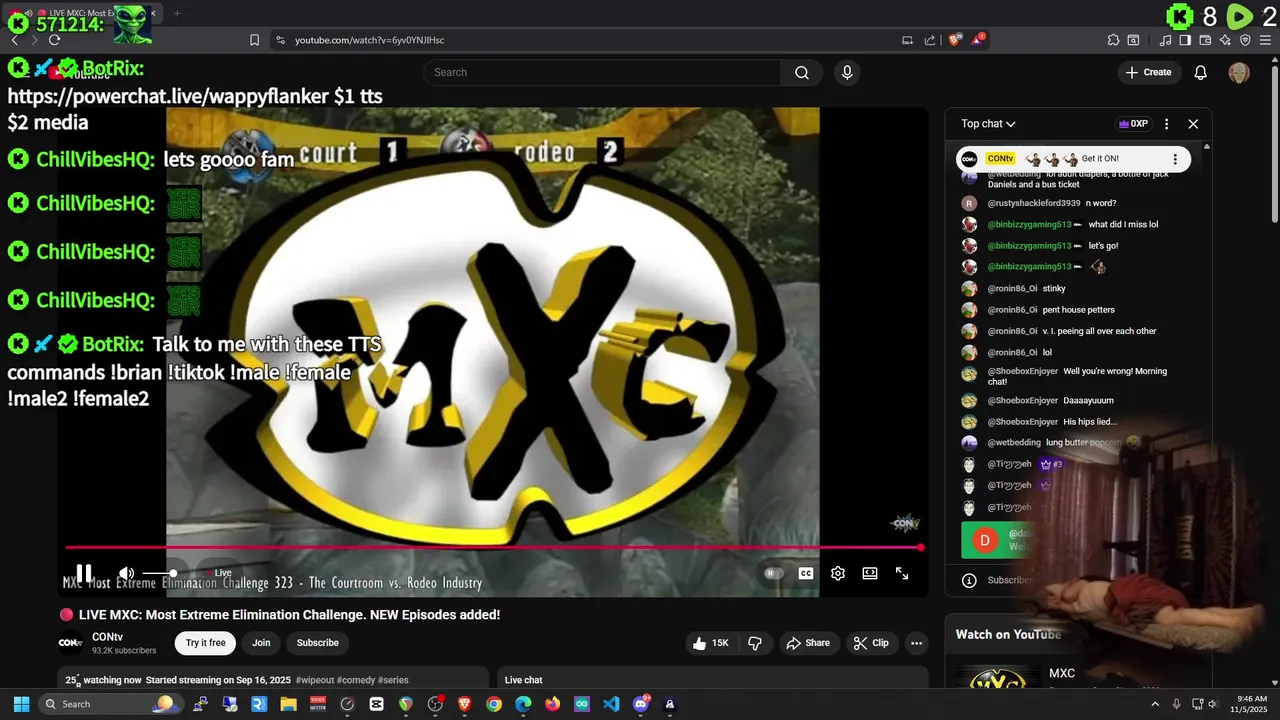Open Brave VPN shield icon
Image resolution: width=1280 pixels, height=720 pixels.
click(1245, 40)
